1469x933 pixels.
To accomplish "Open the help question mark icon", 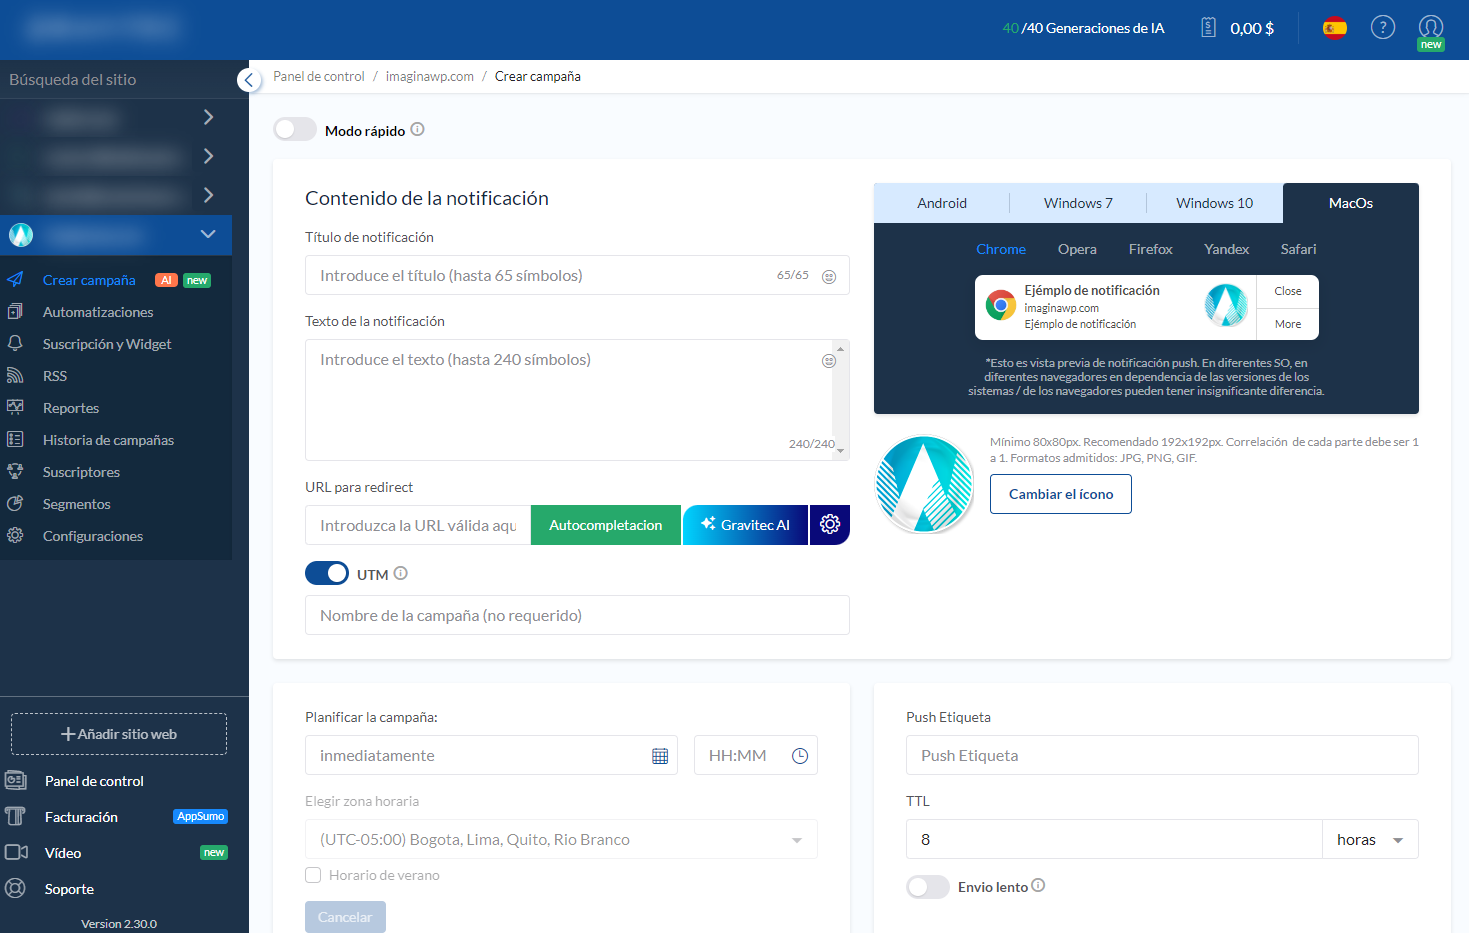I will [x=1382, y=28].
